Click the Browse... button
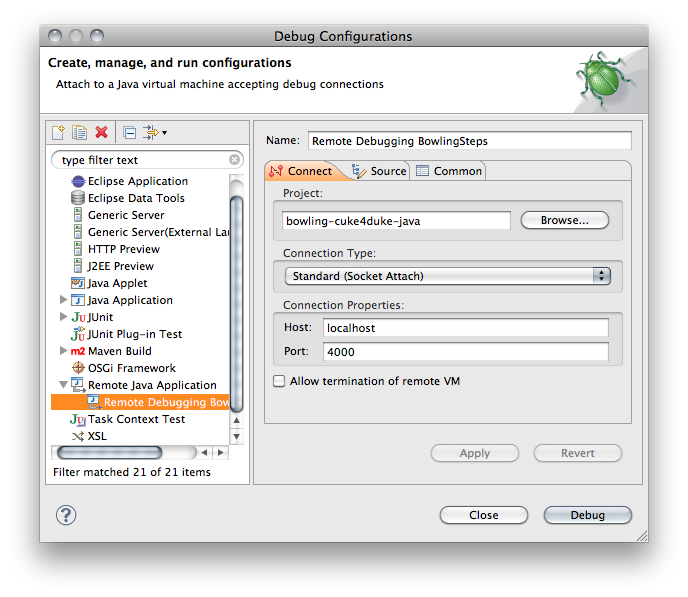Image resolution: width=688 pixels, height=597 pixels. coord(565,220)
